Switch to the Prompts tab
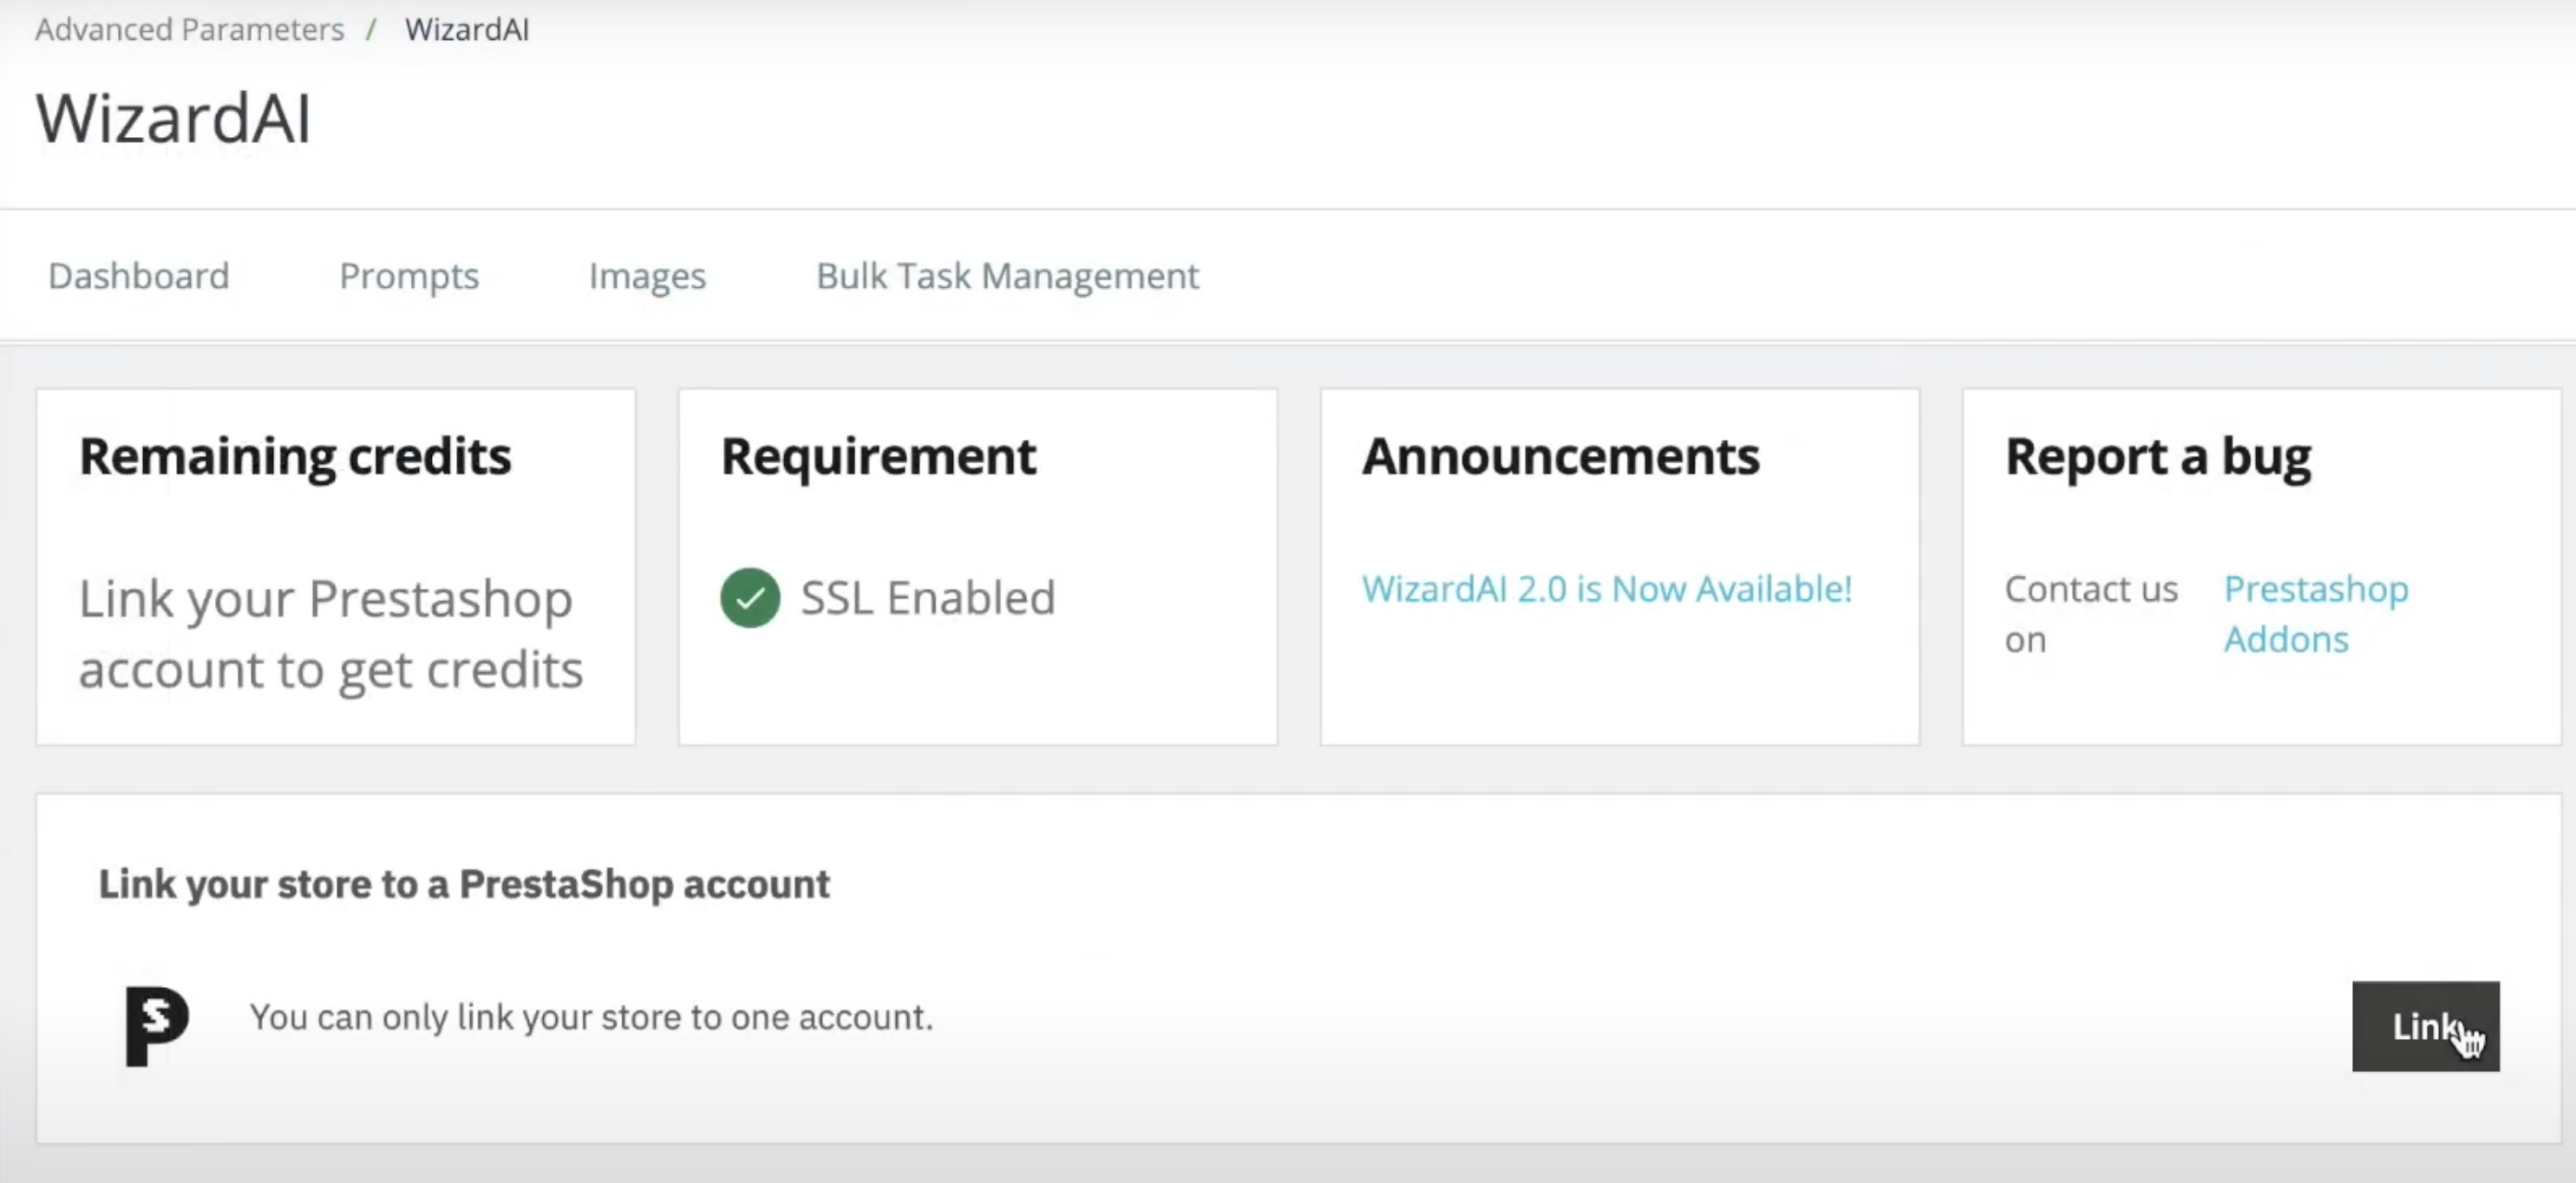Image resolution: width=2576 pixels, height=1183 pixels. pos(409,275)
